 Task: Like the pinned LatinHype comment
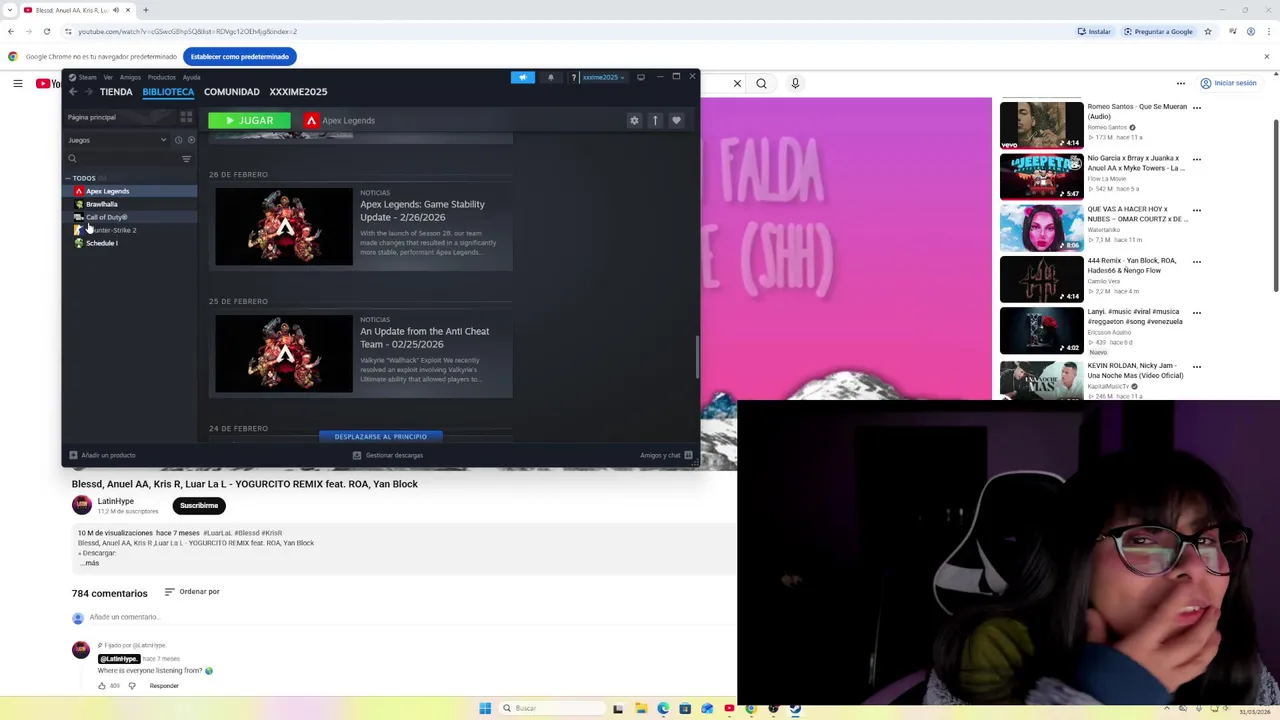tap(101, 686)
